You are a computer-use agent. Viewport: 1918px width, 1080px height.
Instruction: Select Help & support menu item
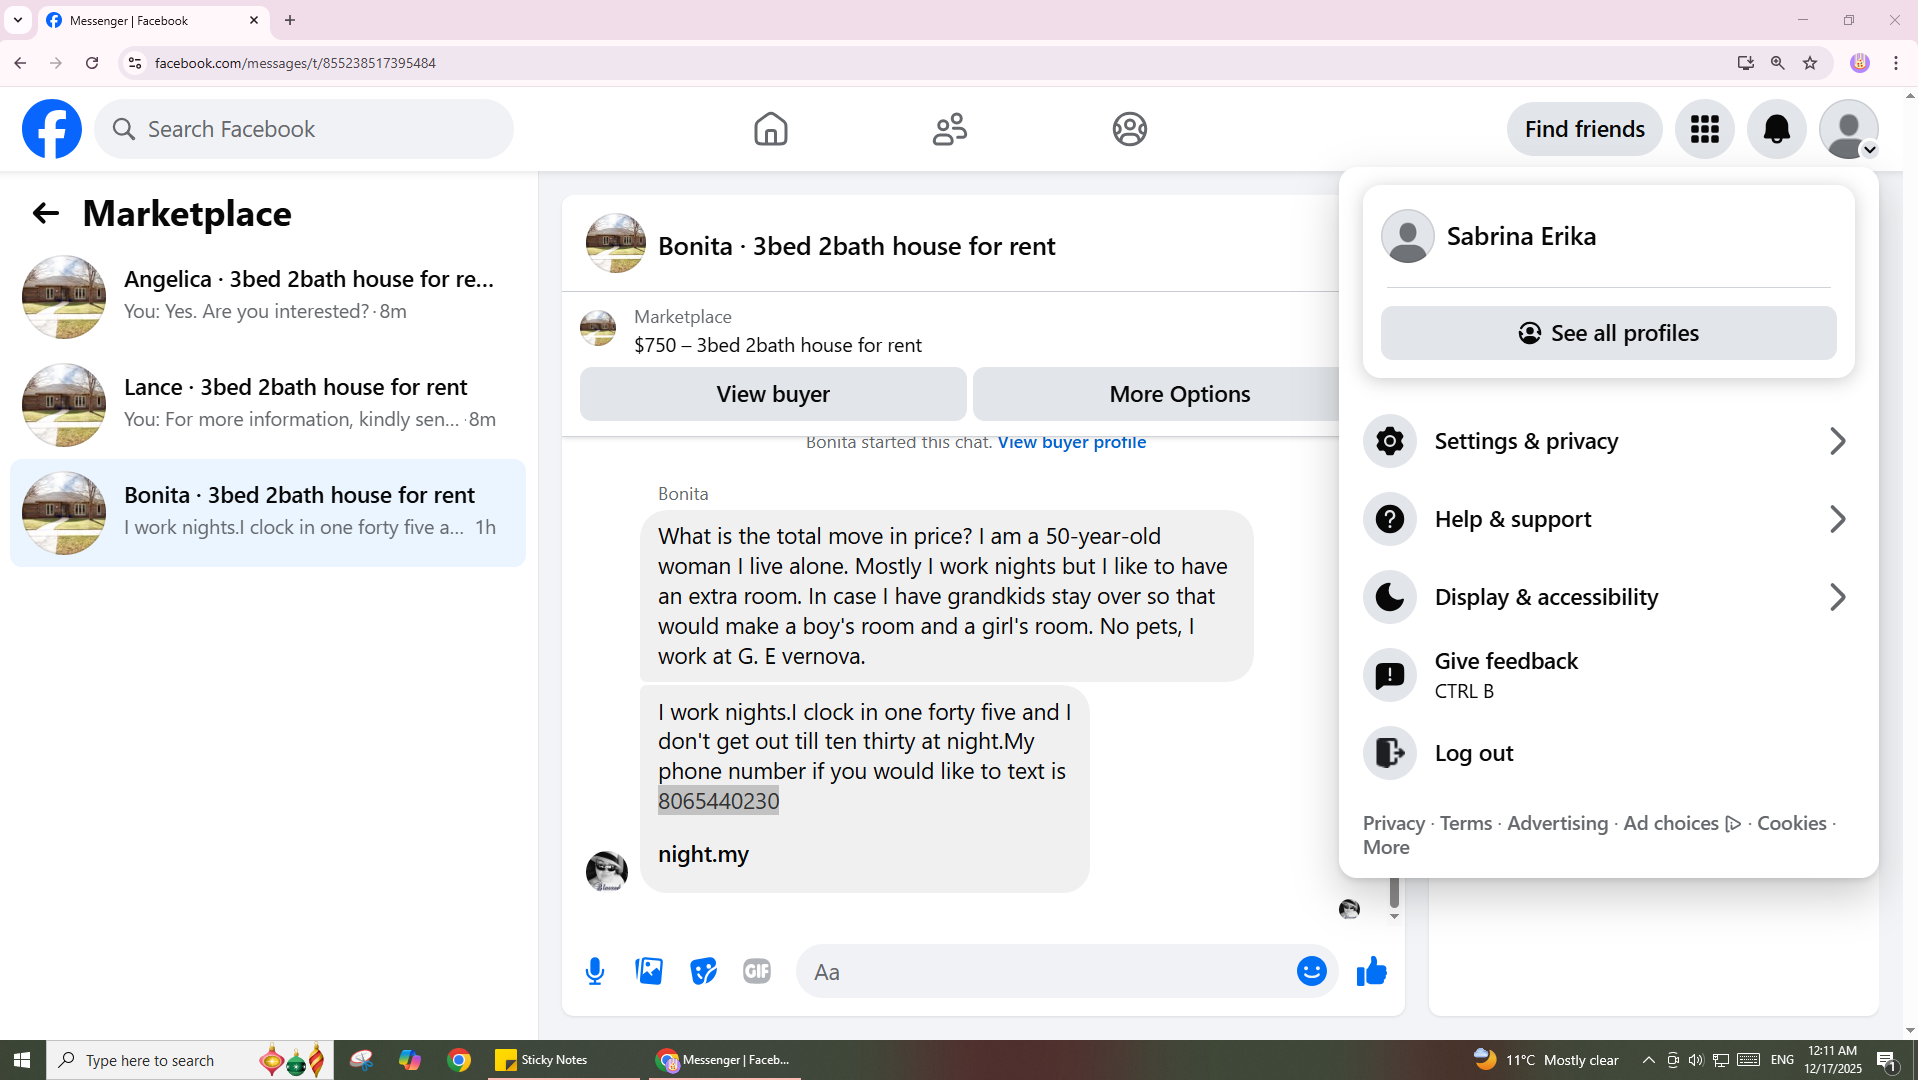pos(1608,519)
